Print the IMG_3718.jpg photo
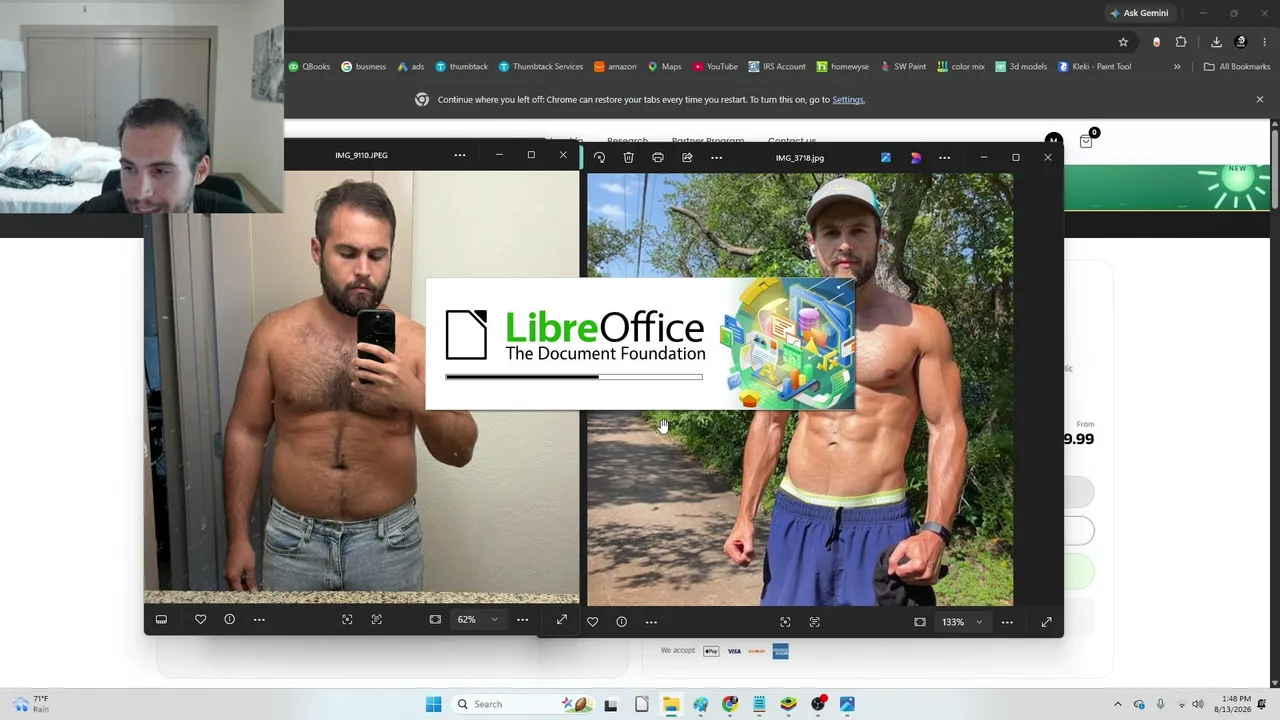 coord(658,157)
